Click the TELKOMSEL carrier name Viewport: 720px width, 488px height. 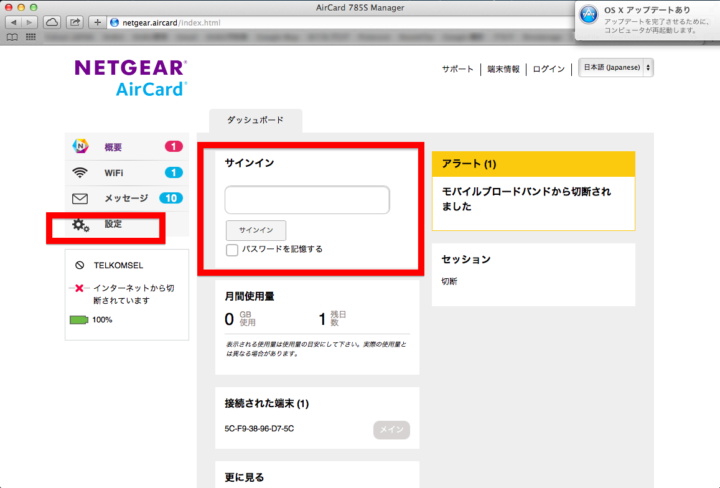[x=118, y=265]
